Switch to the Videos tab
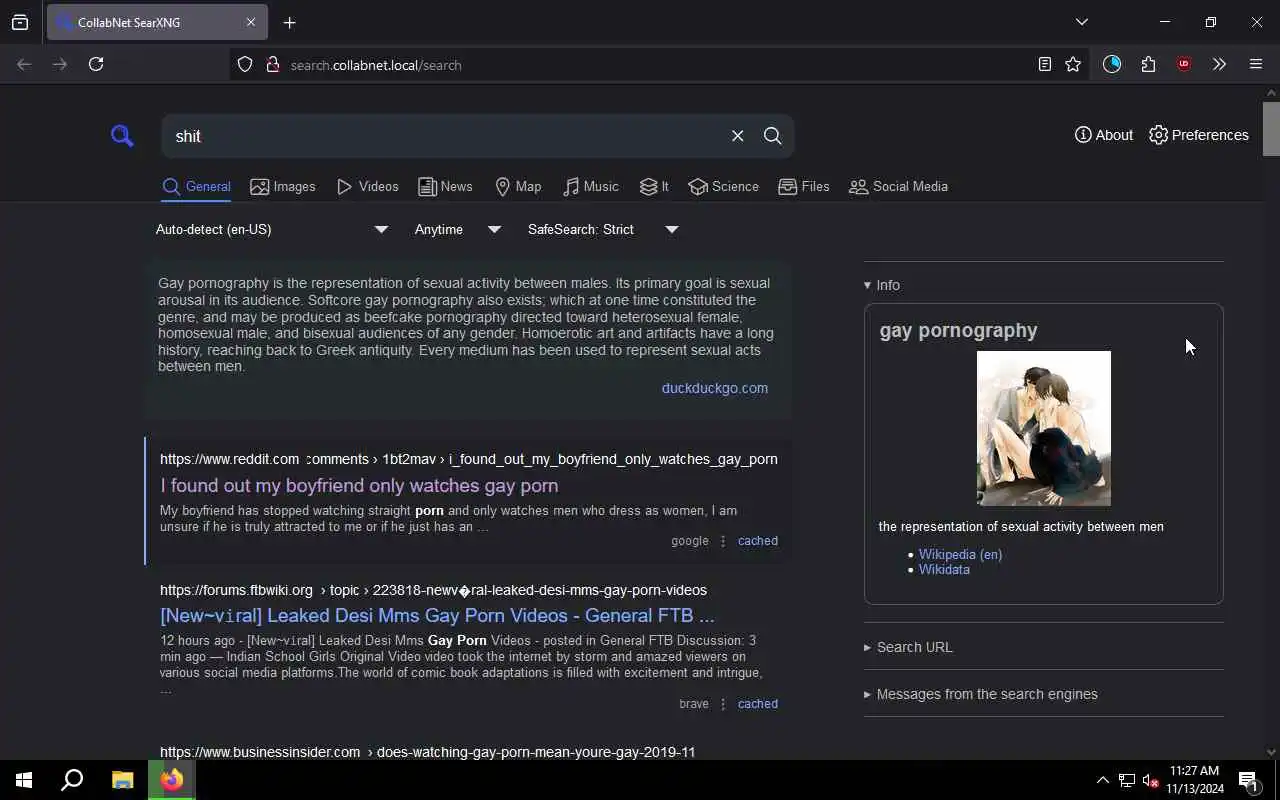 coord(368,186)
